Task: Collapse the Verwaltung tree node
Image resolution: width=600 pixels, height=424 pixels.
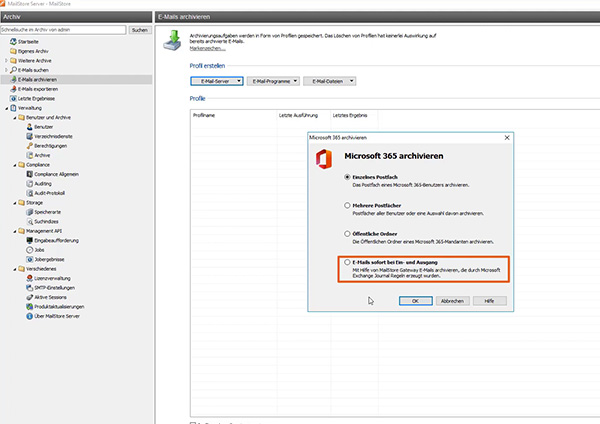Action: pyautogui.click(x=6, y=107)
